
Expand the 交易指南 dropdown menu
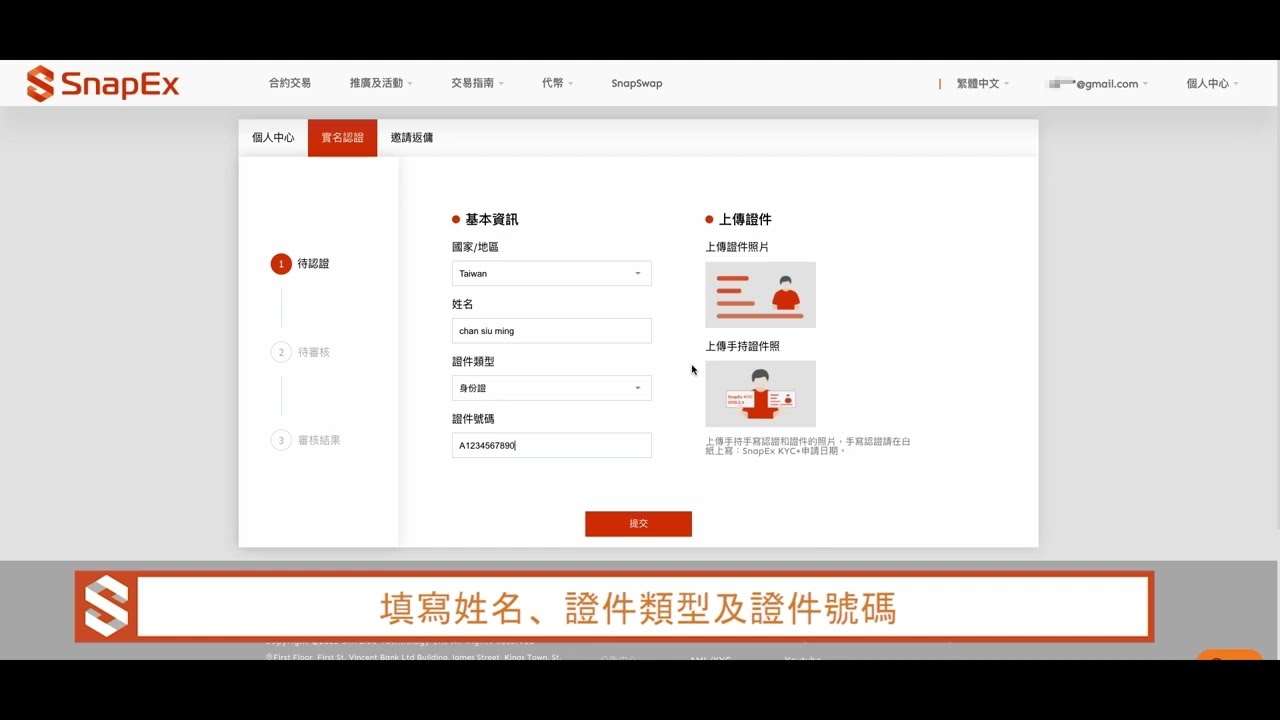pyautogui.click(x=477, y=83)
